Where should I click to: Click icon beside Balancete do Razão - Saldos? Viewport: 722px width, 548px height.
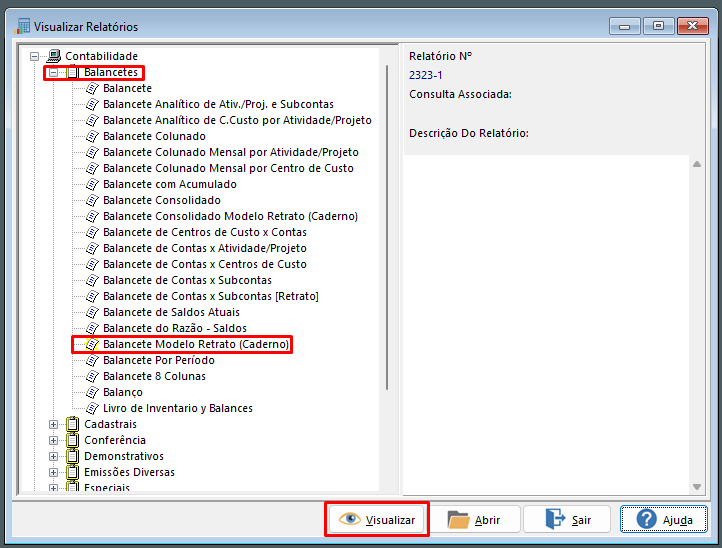93,328
